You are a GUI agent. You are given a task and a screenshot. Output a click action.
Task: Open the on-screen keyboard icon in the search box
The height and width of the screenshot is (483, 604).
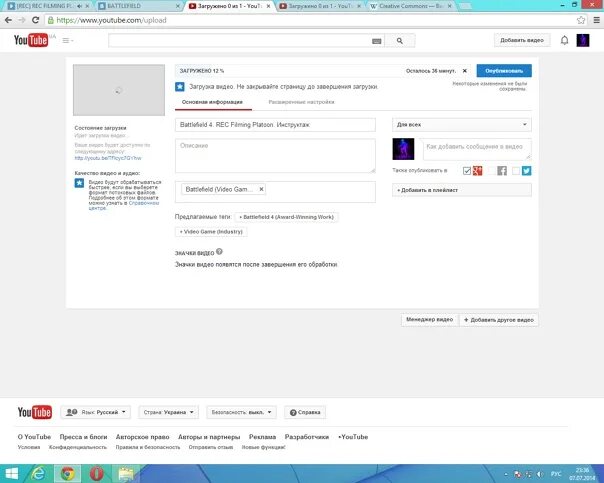[377, 41]
